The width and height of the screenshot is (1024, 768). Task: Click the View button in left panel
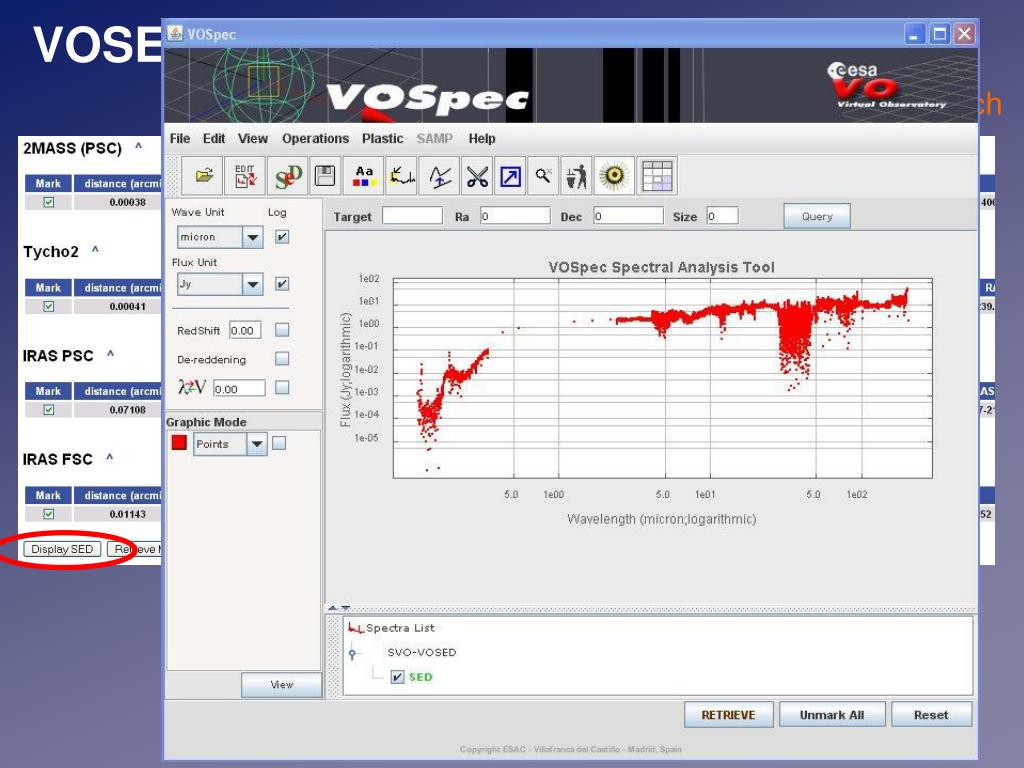tap(281, 684)
